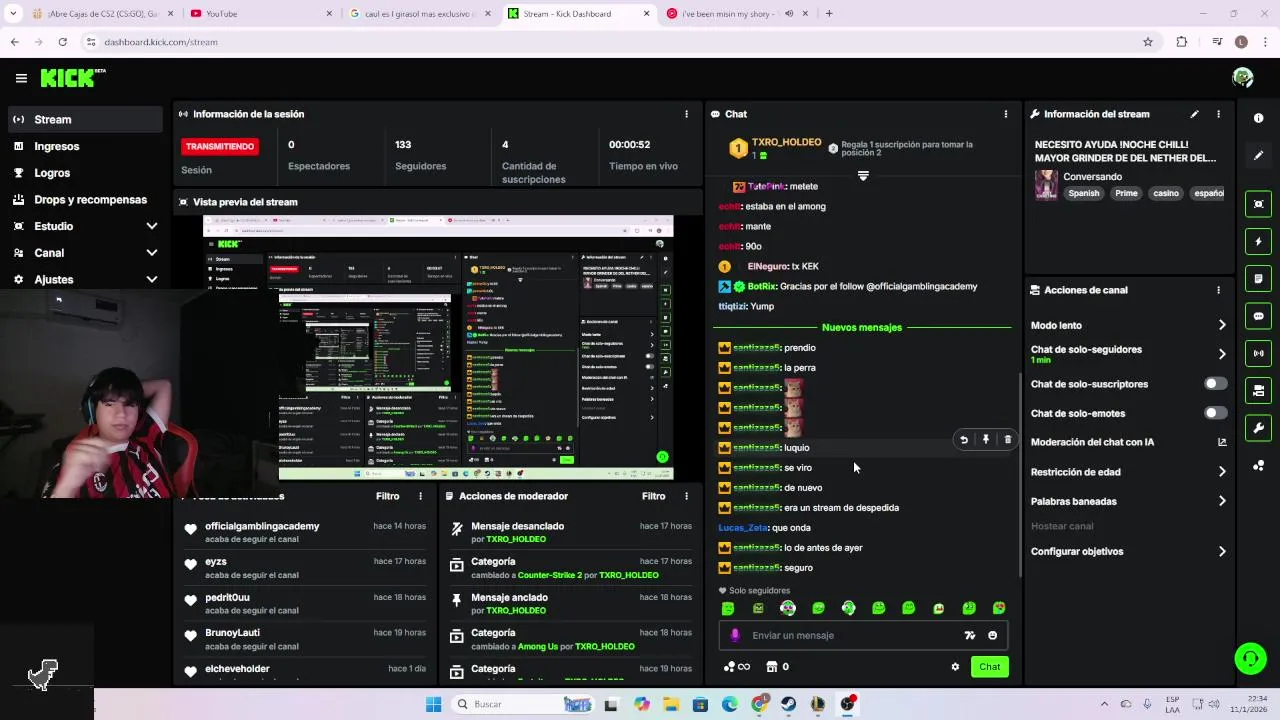Open Steam from the taskbar
This screenshot has width=1280, height=720.
pos(789,704)
